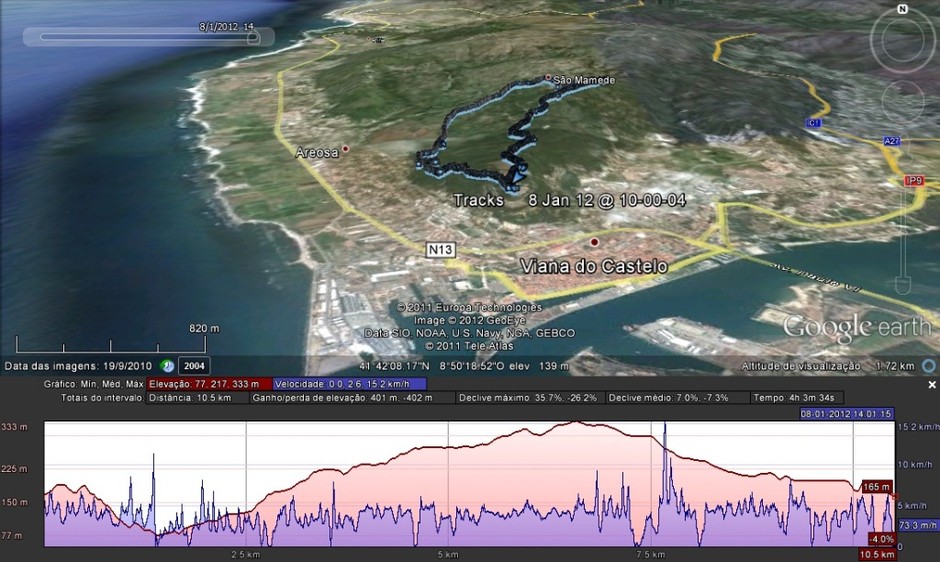Toggle the Velocidade graph series

pos(349,383)
